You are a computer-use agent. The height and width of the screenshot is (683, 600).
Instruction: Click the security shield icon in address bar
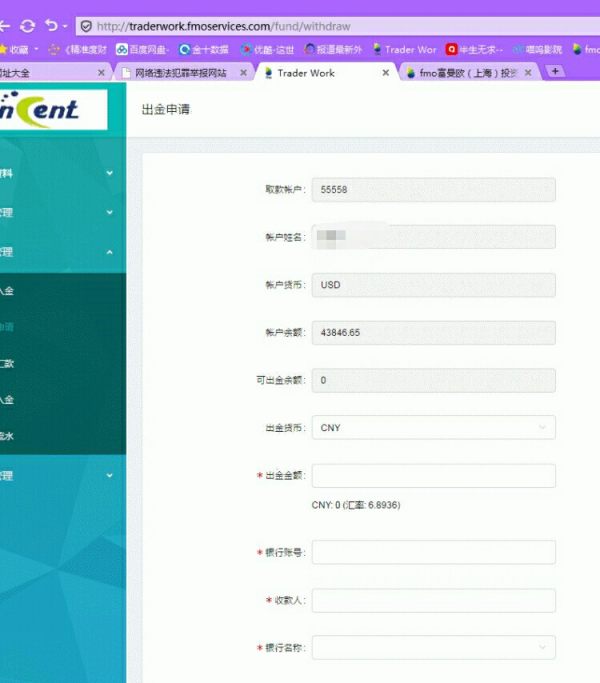pyautogui.click(x=86, y=26)
